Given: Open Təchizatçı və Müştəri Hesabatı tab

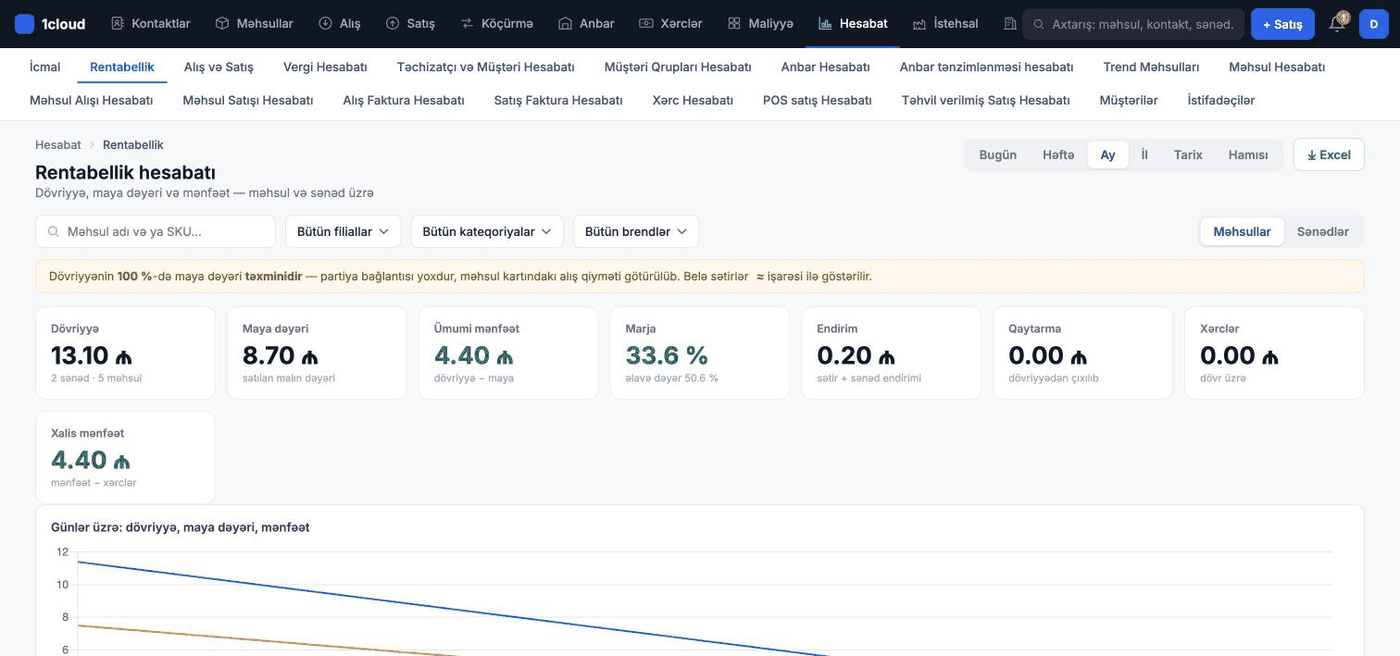Looking at the screenshot, I should point(485,67).
